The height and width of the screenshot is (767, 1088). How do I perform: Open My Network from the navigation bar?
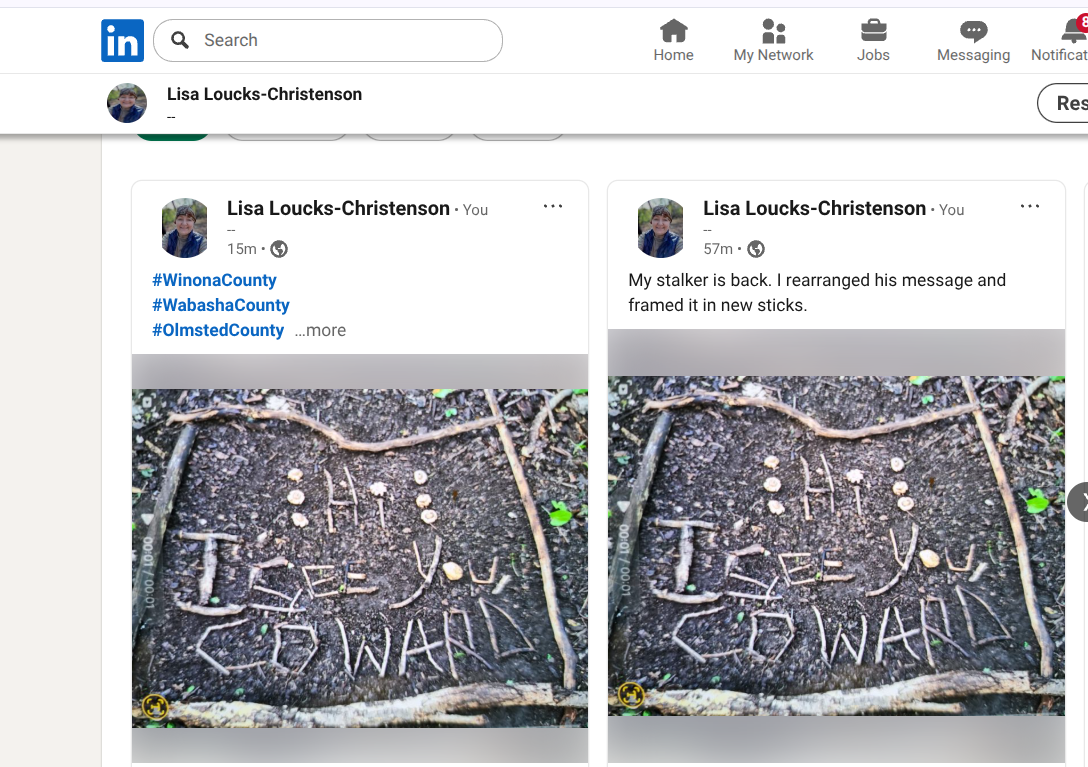click(x=773, y=40)
